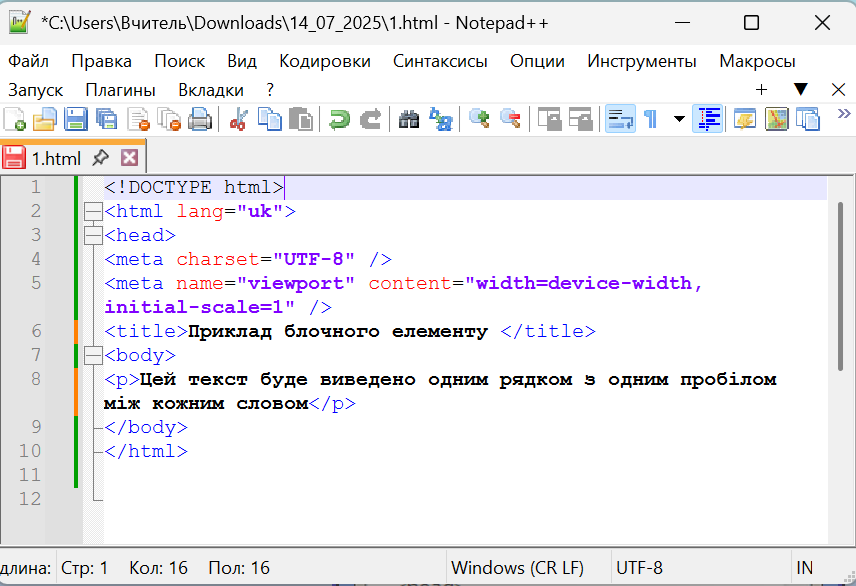Click the New file toolbar icon
The image size is (856, 586).
click(15, 120)
